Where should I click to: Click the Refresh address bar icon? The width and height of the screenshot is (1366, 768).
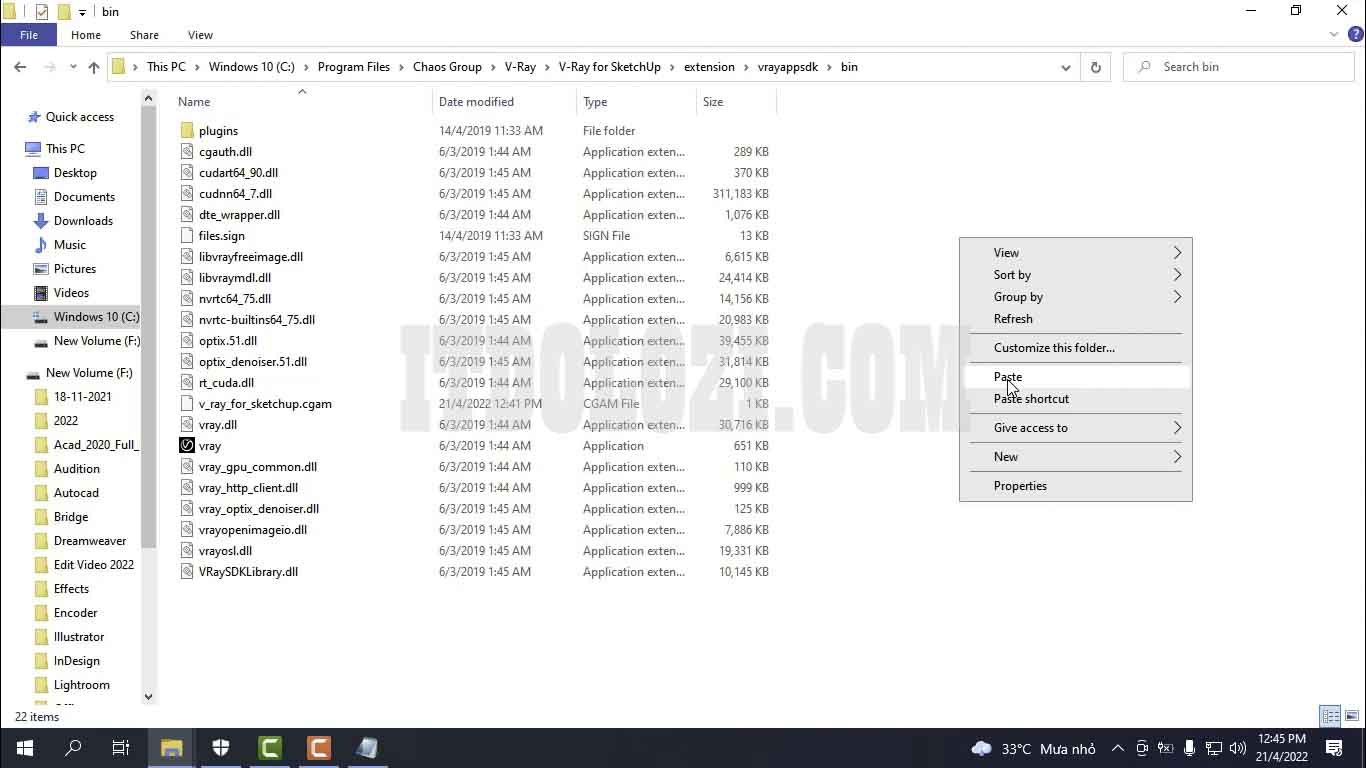click(1096, 67)
